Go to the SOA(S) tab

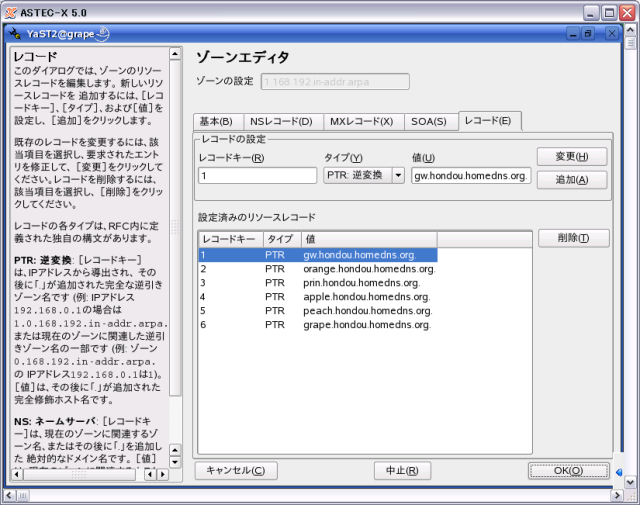click(x=428, y=121)
